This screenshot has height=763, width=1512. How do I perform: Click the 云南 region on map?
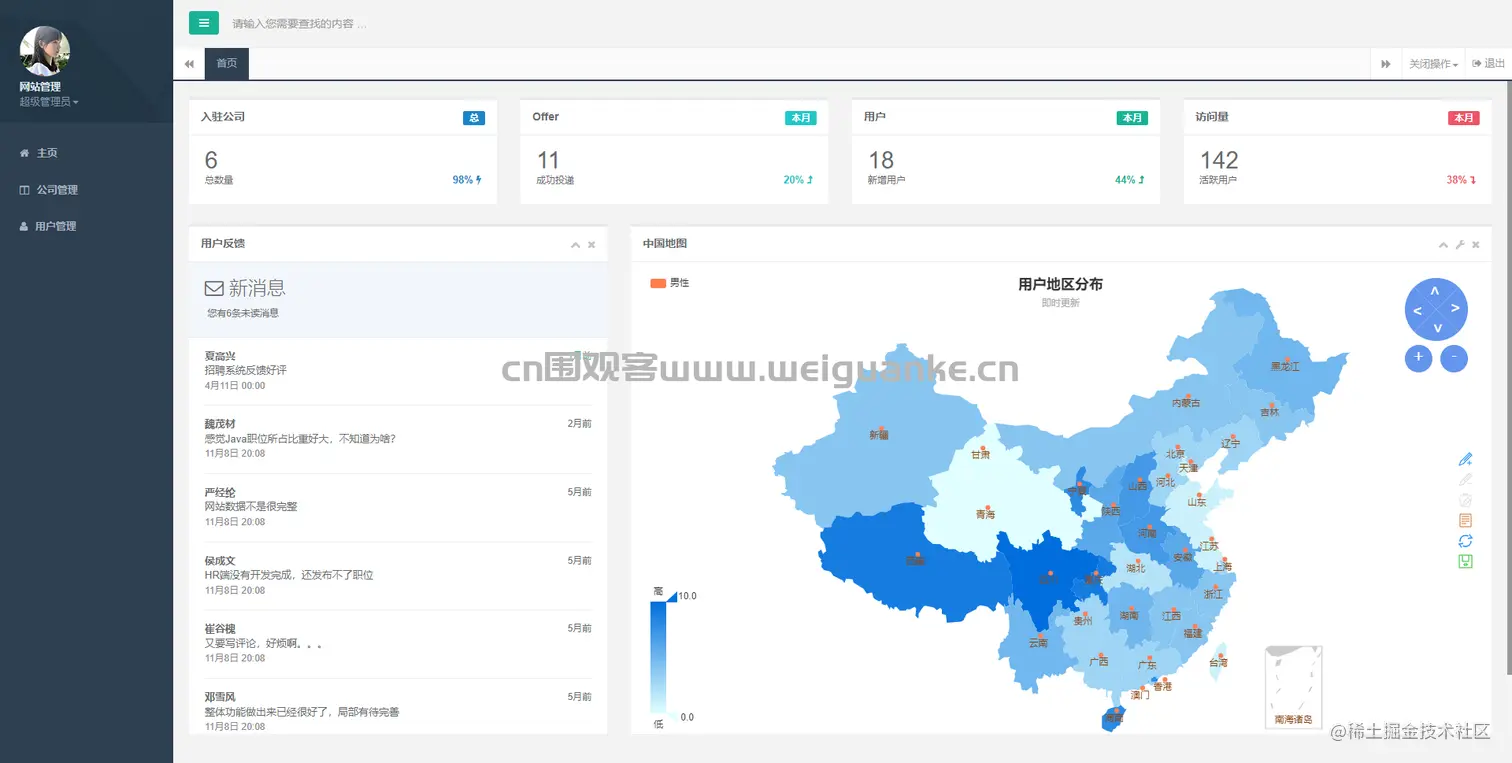click(1039, 642)
